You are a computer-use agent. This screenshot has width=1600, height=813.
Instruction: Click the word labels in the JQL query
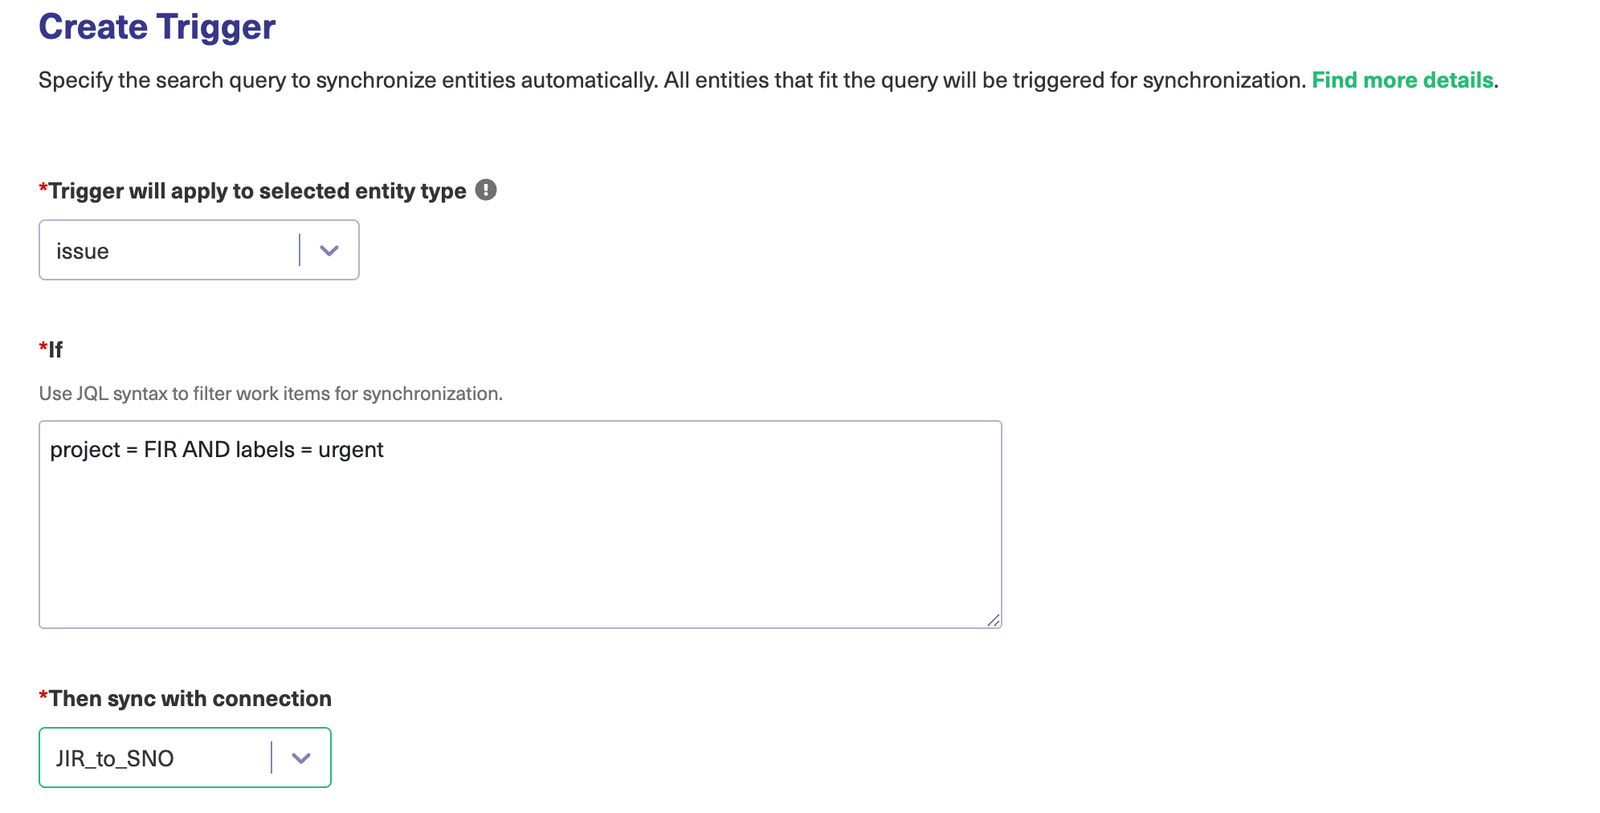pos(265,450)
